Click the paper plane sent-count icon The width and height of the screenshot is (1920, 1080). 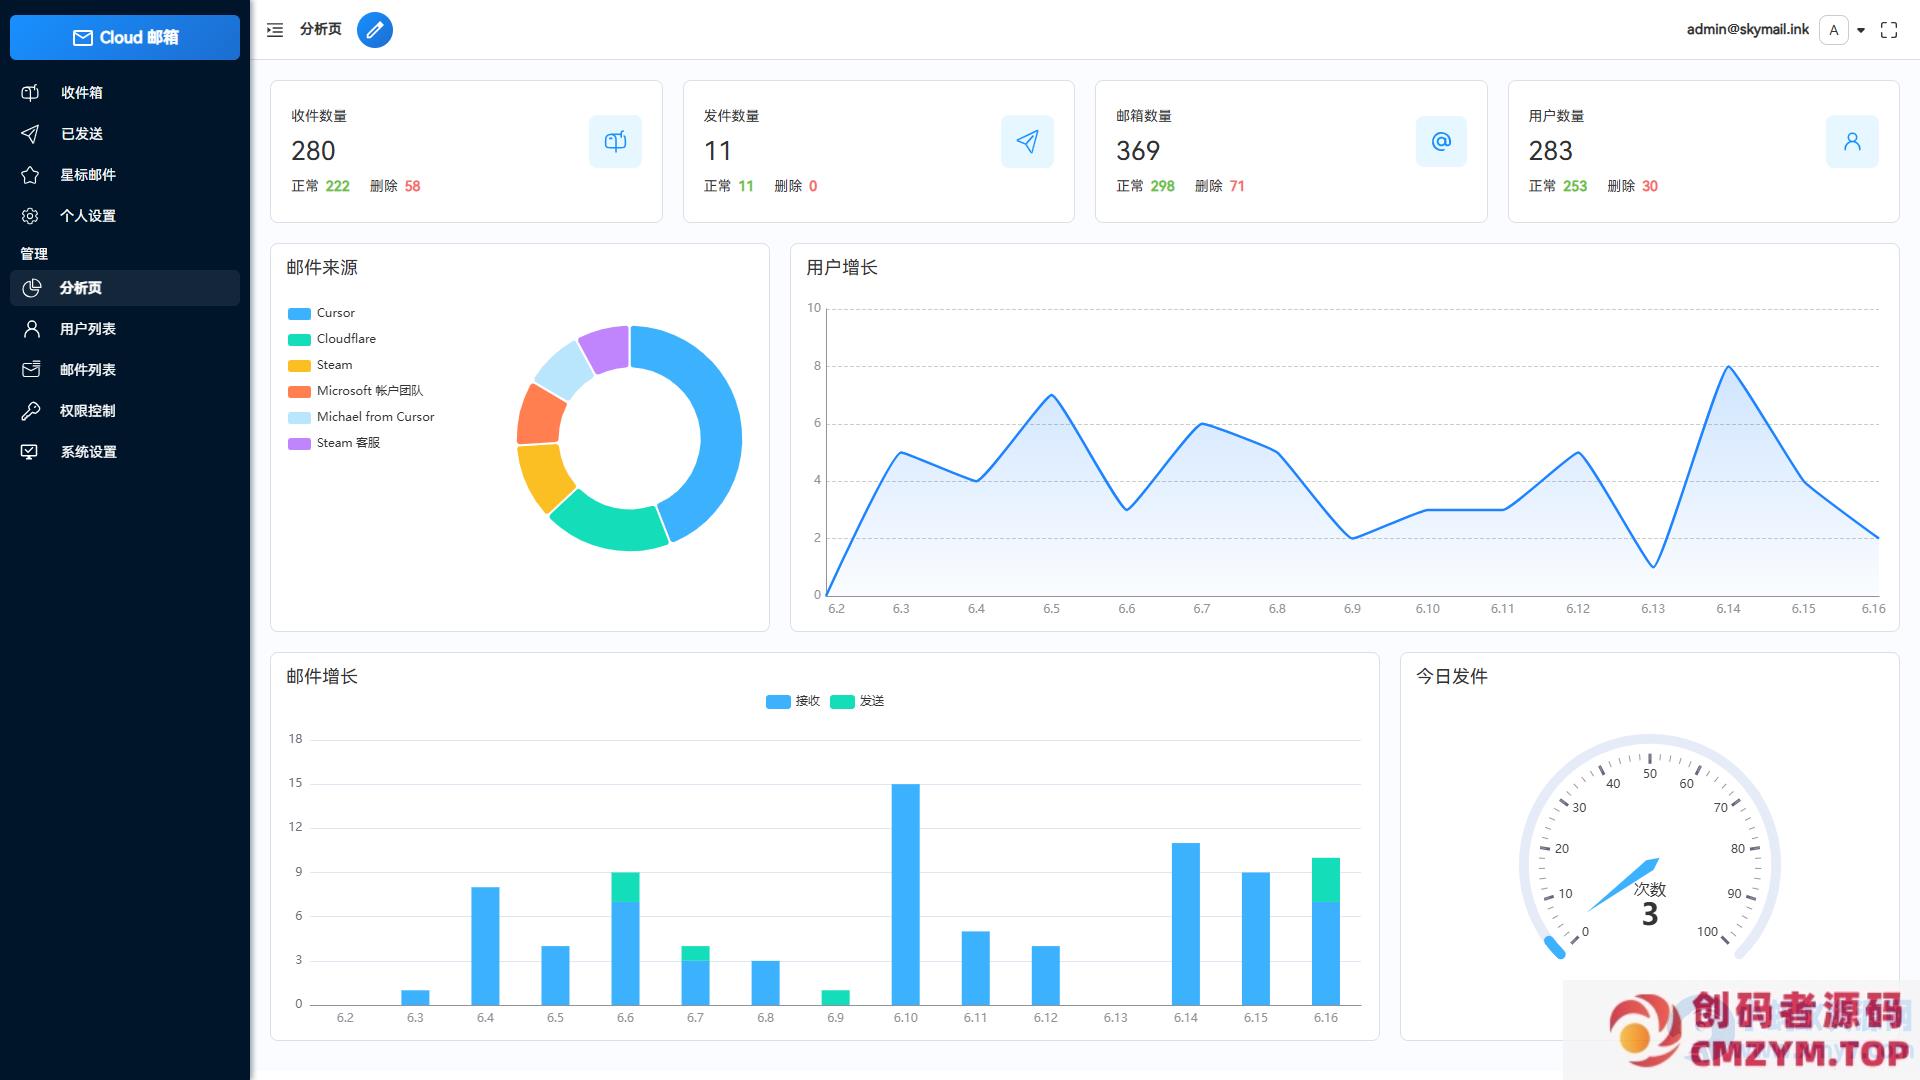(1027, 142)
